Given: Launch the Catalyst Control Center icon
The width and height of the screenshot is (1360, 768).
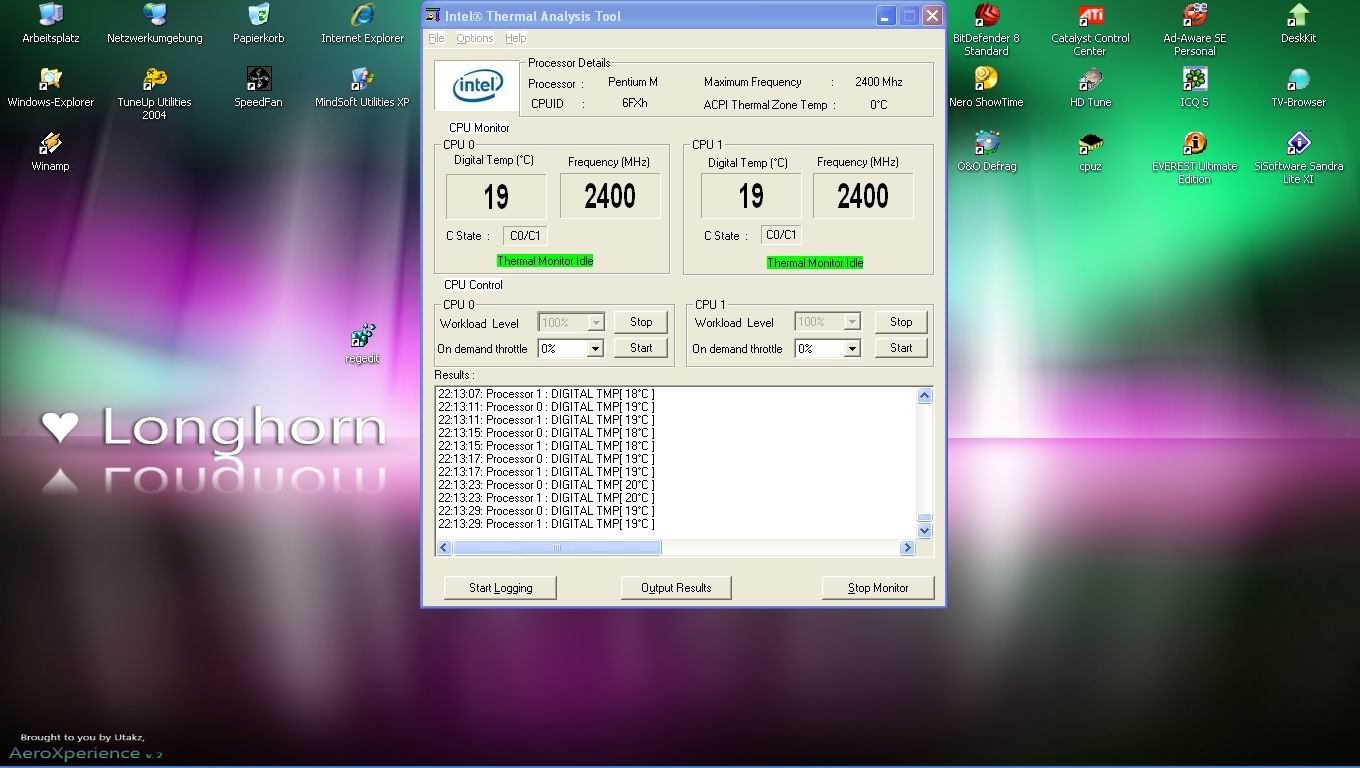Looking at the screenshot, I should [1090, 30].
